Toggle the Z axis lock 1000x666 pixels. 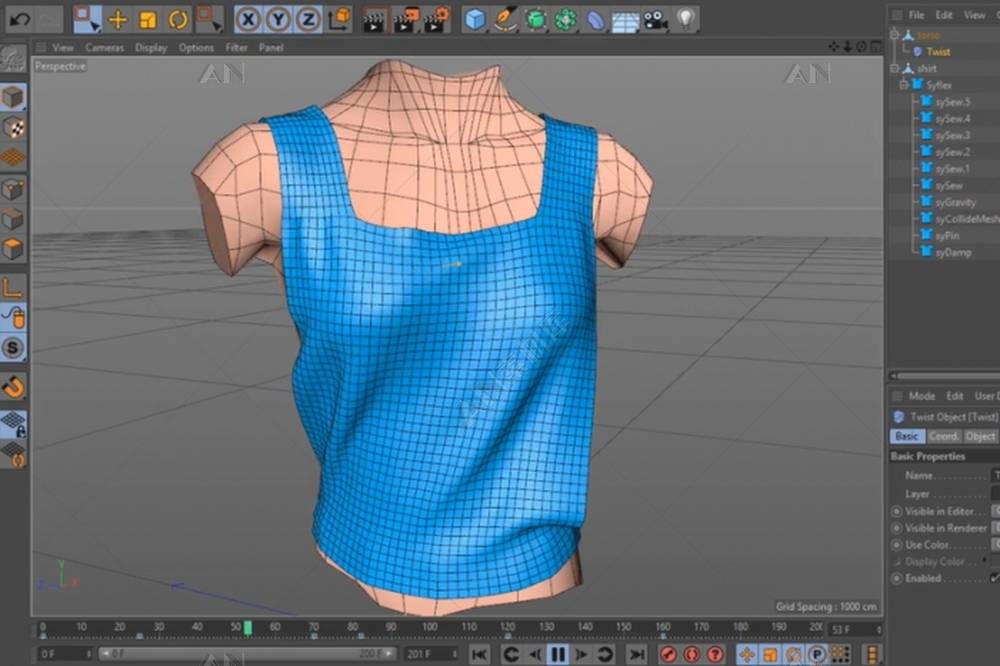click(309, 19)
